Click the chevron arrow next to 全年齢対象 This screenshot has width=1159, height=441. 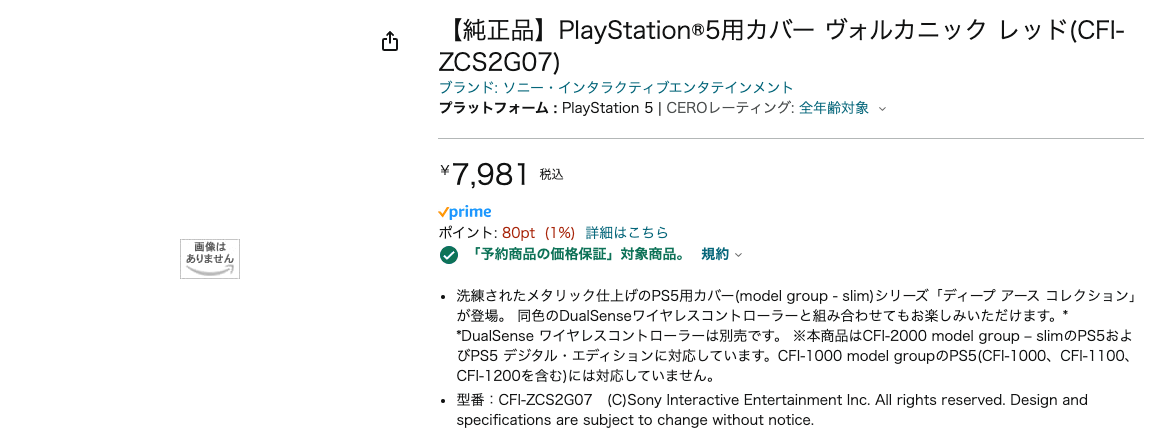click(x=882, y=109)
